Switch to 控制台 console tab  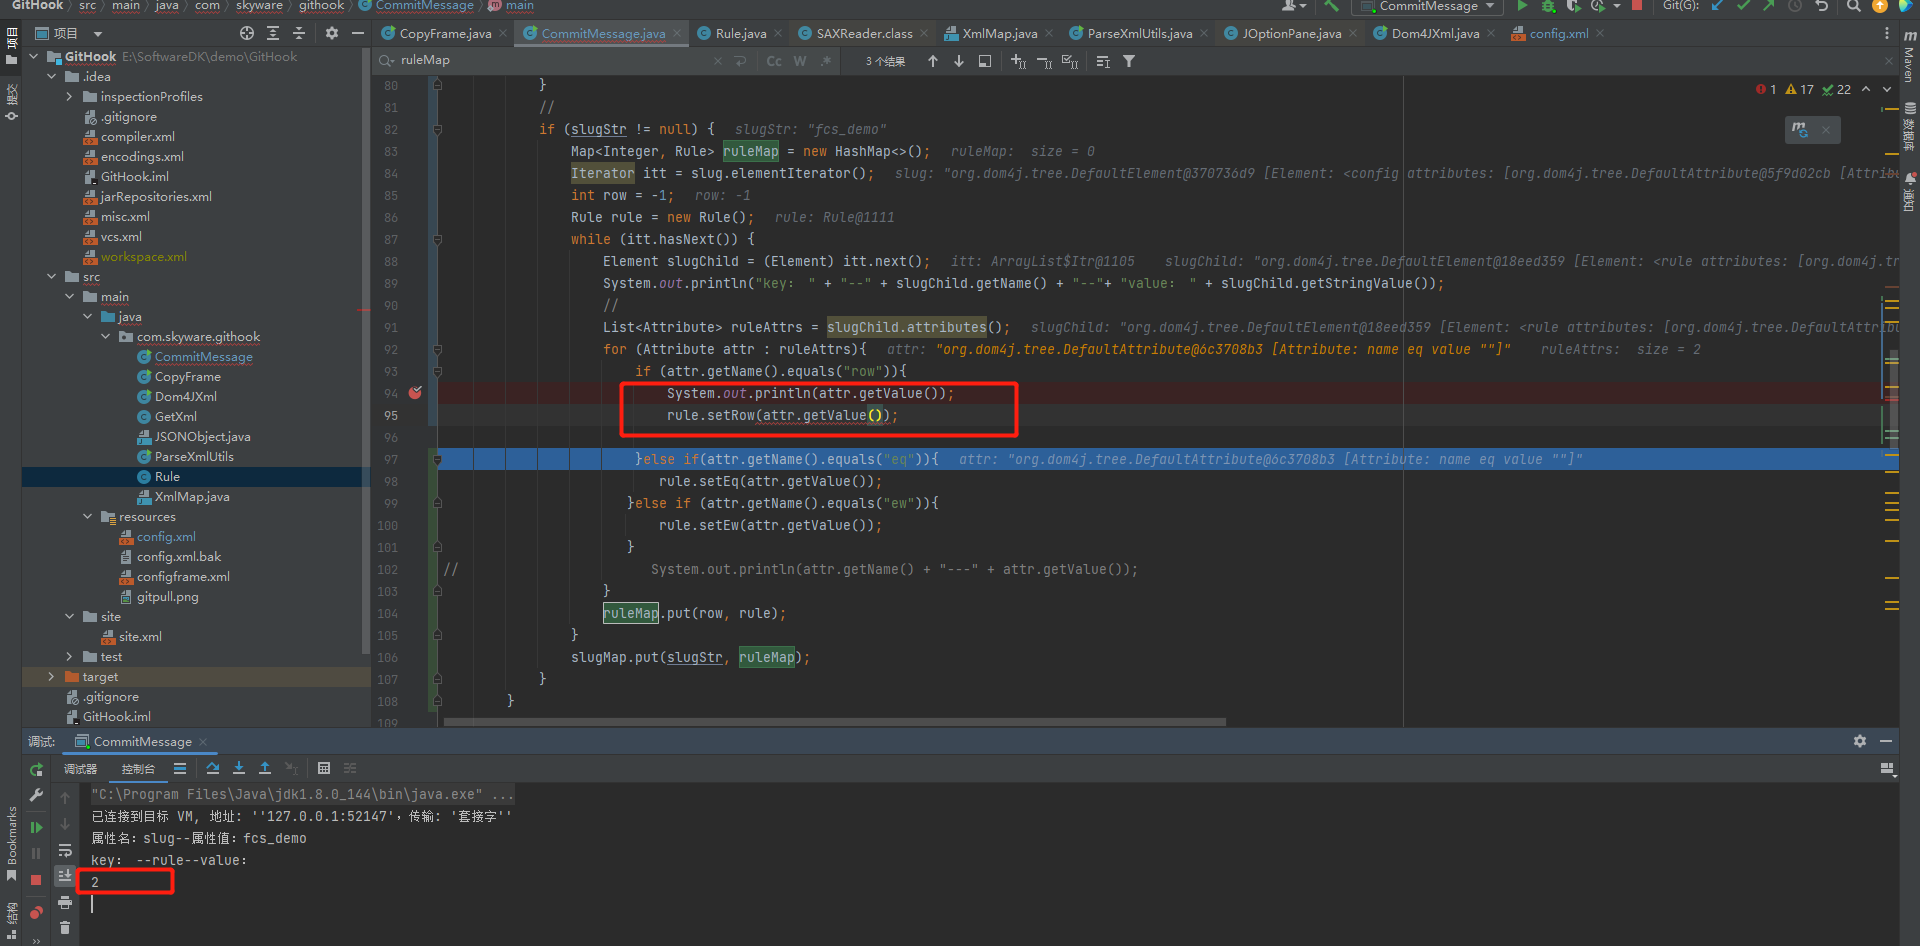(138, 769)
